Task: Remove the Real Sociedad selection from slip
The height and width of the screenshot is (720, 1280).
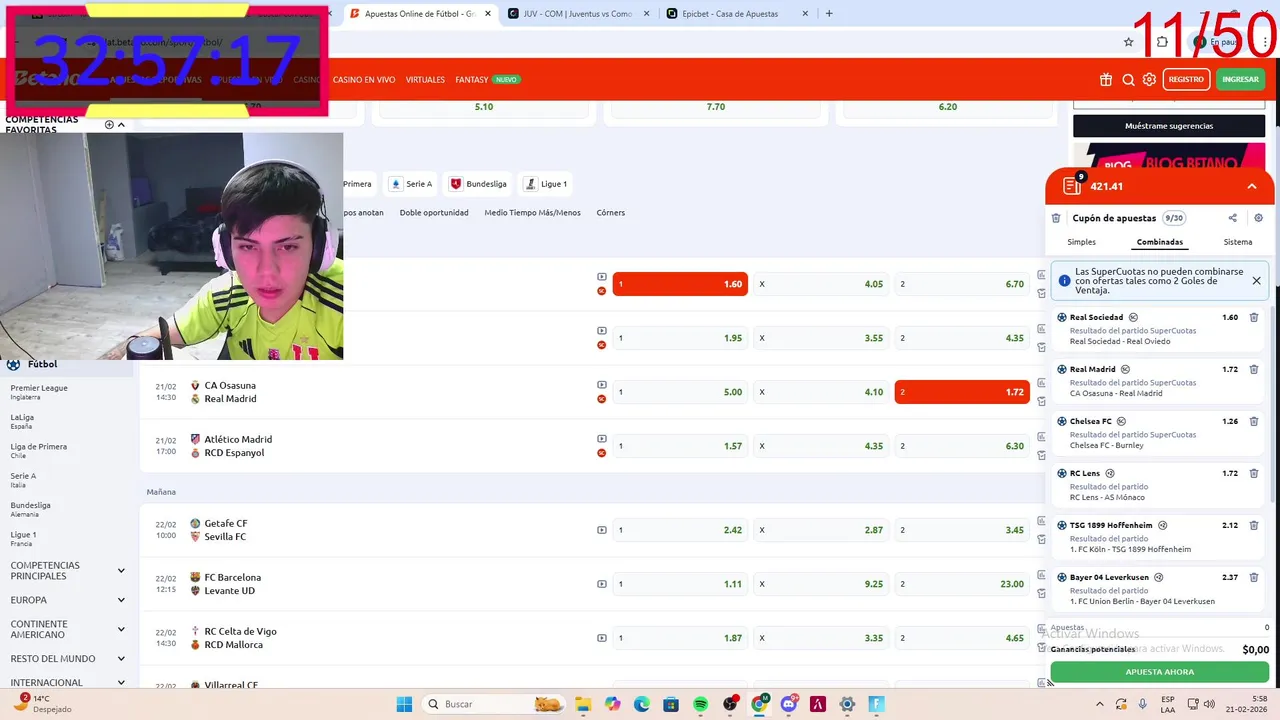Action: 1254,317
